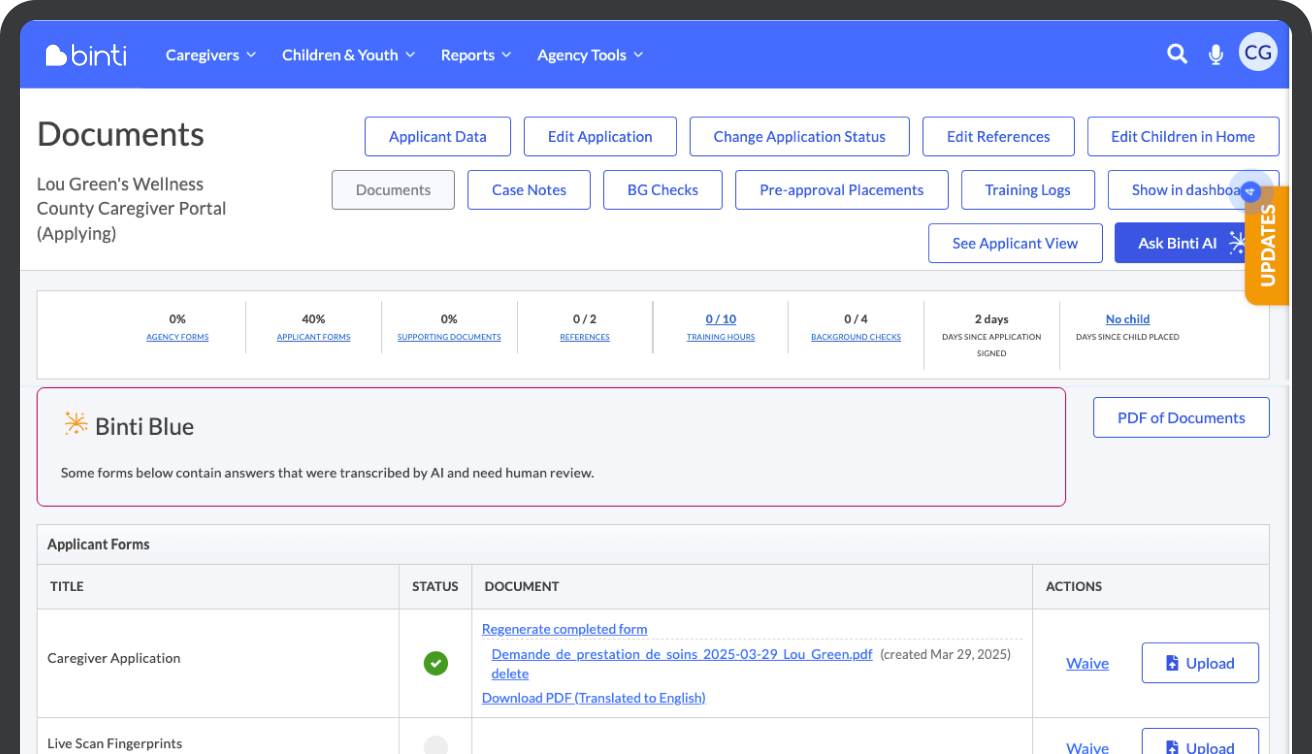Open Demande_de_prestation_de_soins PDF link
Viewport: 1312px width, 754px height.
click(x=682, y=654)
